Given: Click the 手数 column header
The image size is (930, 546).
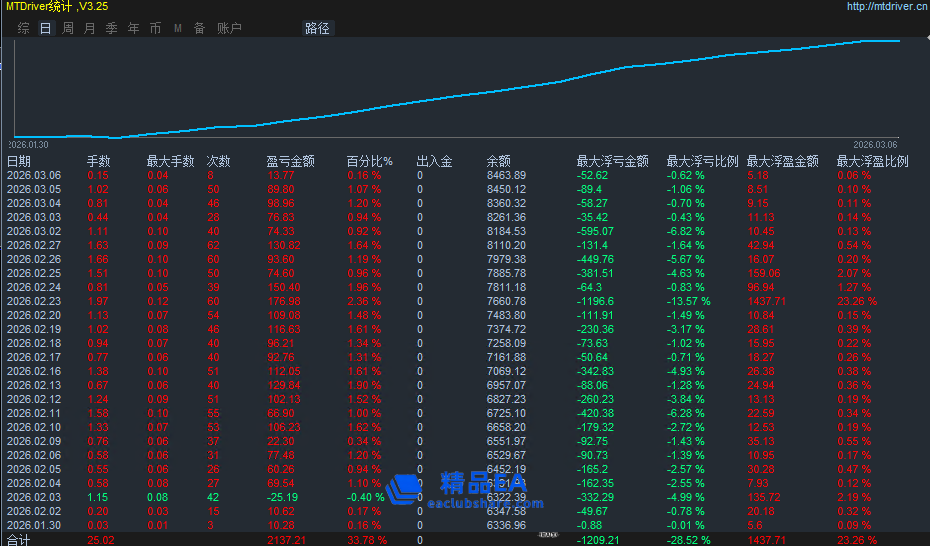Looking at the screenshot, I should click(98, 161).
